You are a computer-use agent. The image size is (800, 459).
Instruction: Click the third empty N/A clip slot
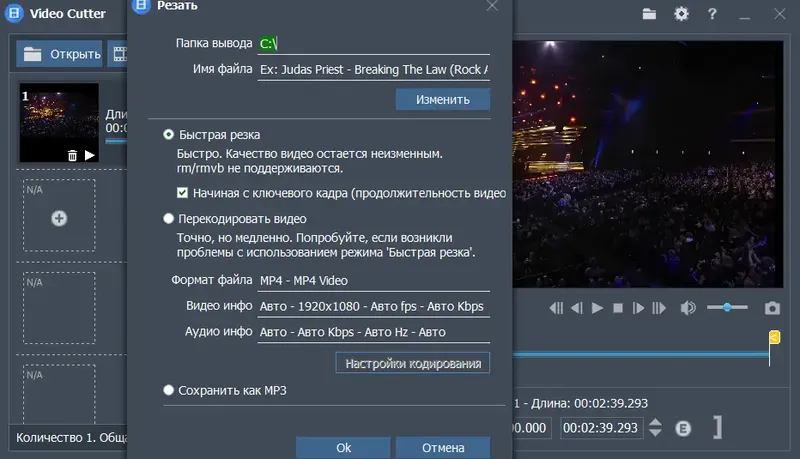[x=59, y=394]
